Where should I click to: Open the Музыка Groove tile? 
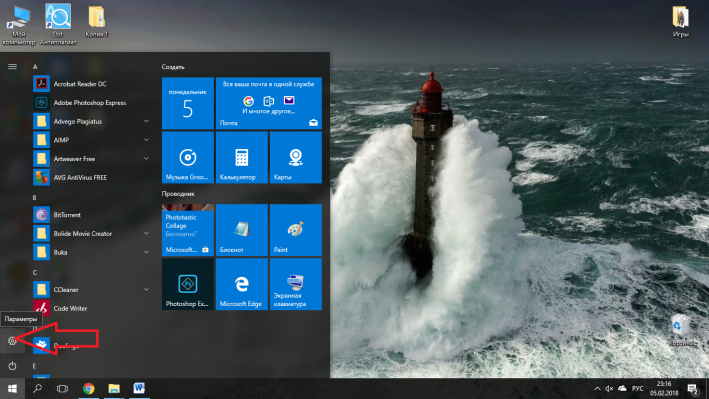pyautogui.click(x=188, y=157)
